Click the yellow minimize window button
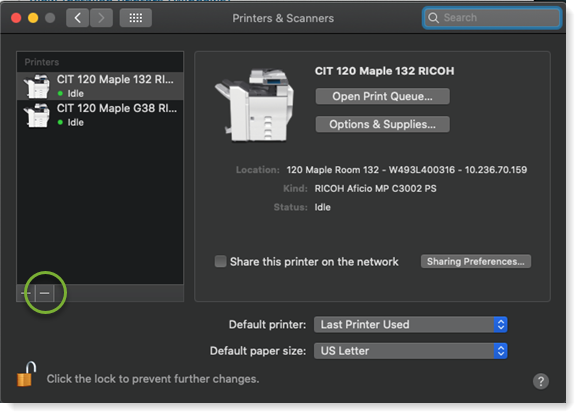The height and width of the screenshot is (418, 581). 33,18
